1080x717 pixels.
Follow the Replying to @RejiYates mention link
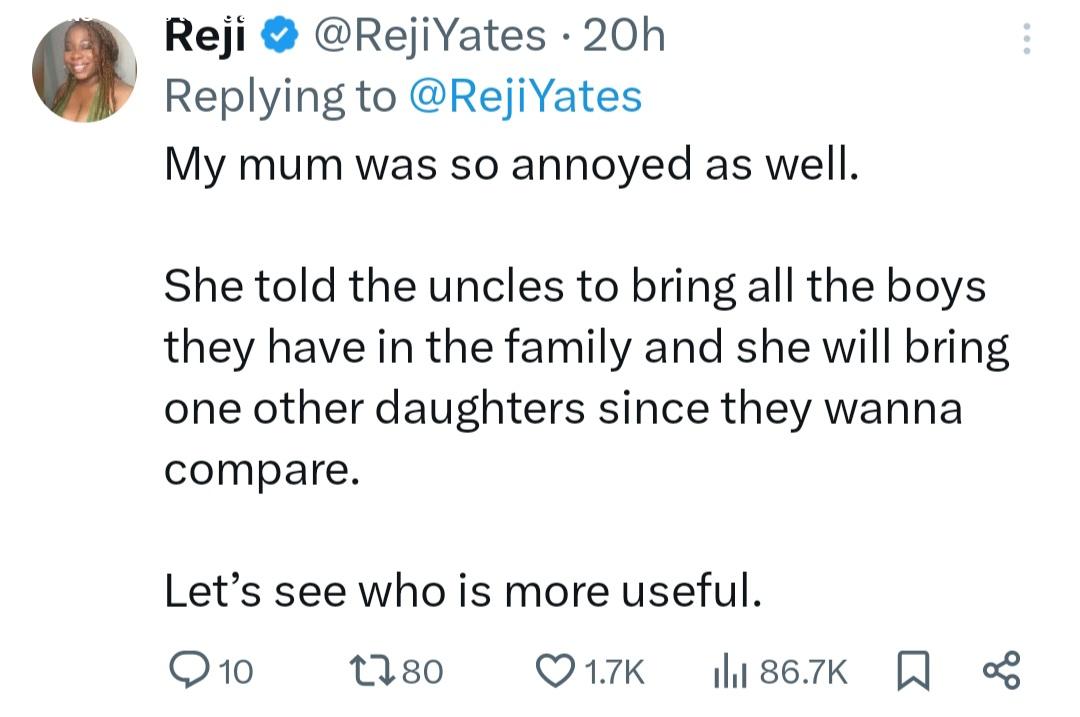[x=527, y=96]
